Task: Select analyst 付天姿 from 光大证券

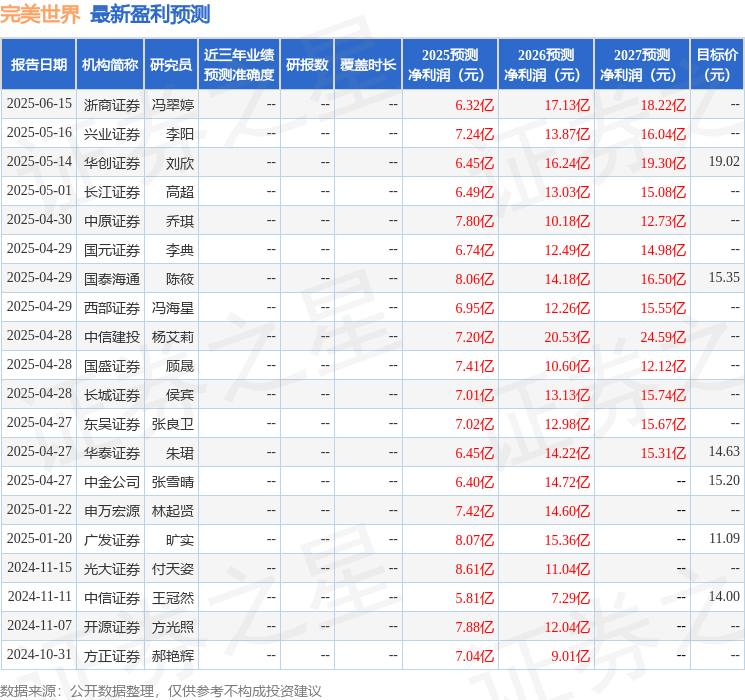Action: [173, 568]
